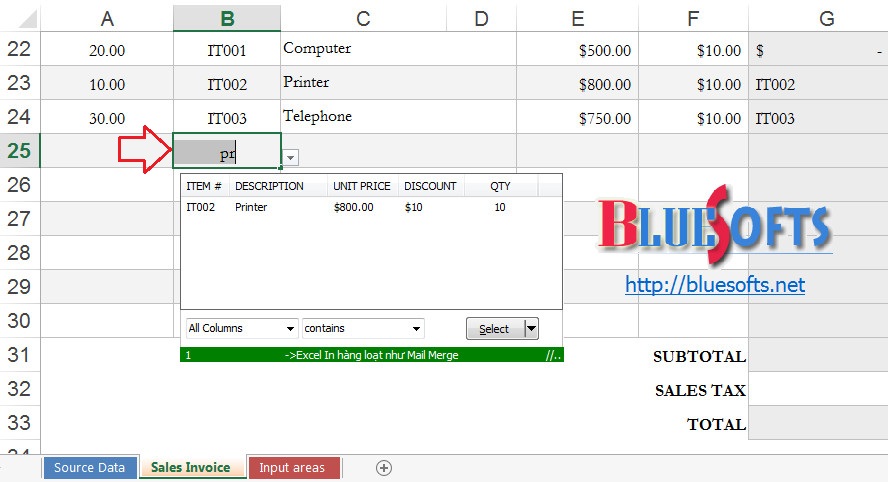
Task: Select column E header
Action: 578,19
